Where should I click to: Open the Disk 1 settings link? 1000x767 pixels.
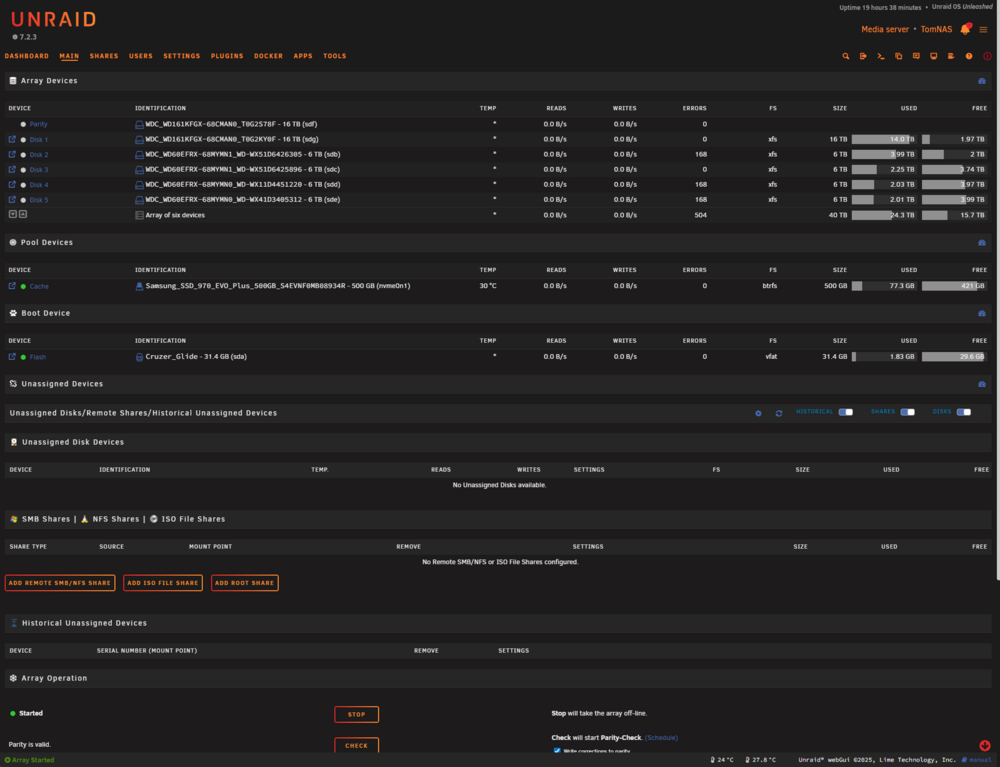pyautogui.click(x=39, y=140)
